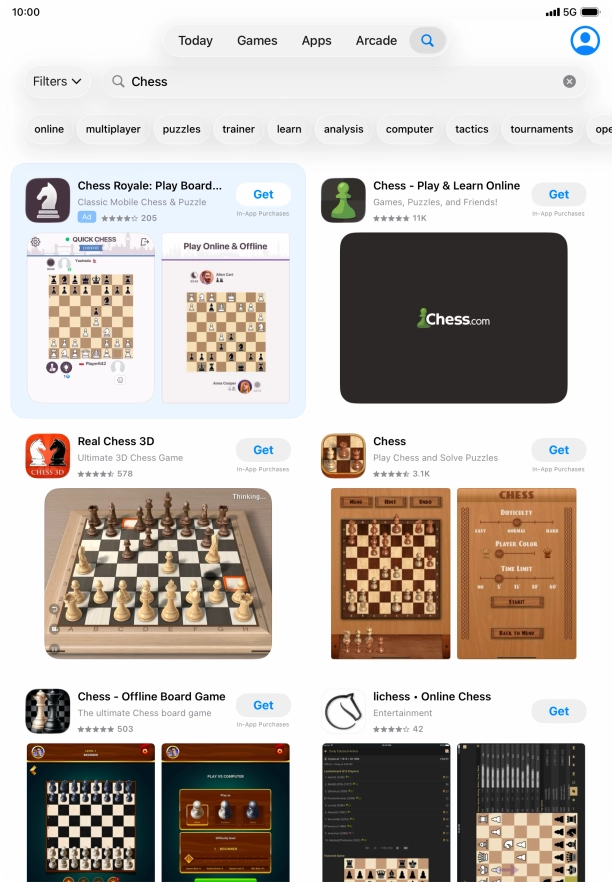Expand the Filters dropdown

pos(57,82)
